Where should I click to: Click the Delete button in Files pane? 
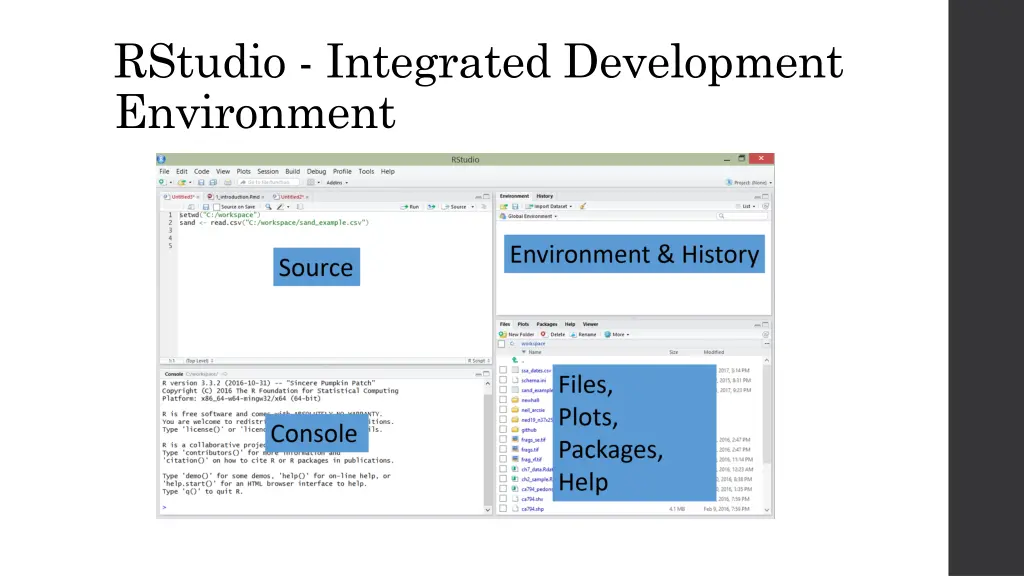click(552, 334)
